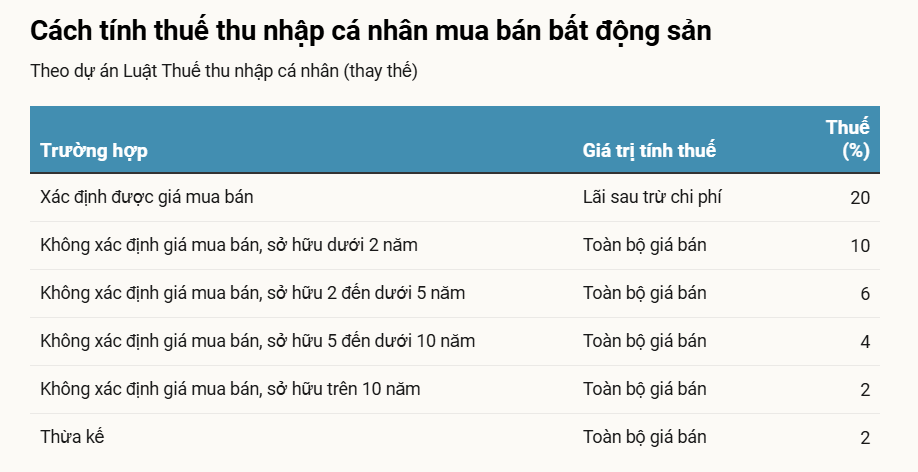
Task: Click "Toàn bộ giá bán" in the Thừa kế row
Action: point(644,437)
